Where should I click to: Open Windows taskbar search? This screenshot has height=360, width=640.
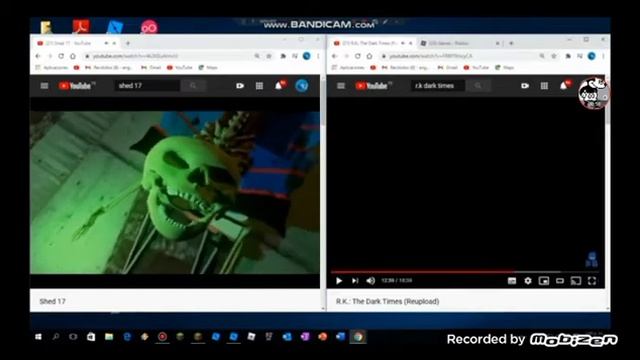tap(56, 337)
